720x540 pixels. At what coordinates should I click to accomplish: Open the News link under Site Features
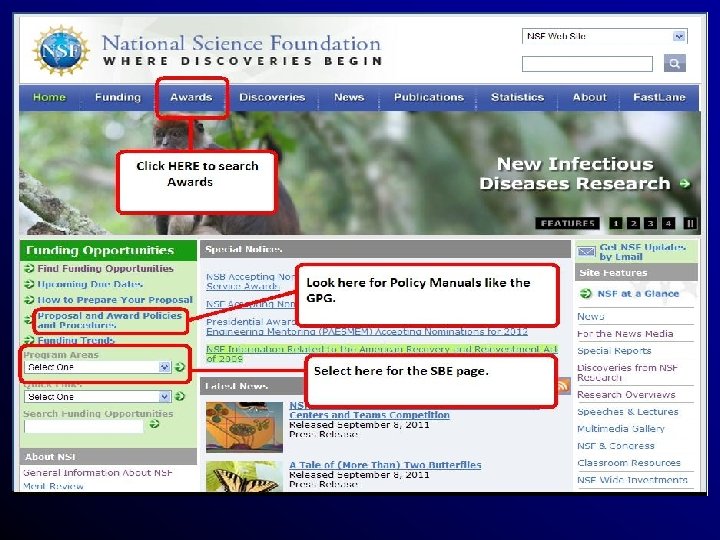[591, 316]
